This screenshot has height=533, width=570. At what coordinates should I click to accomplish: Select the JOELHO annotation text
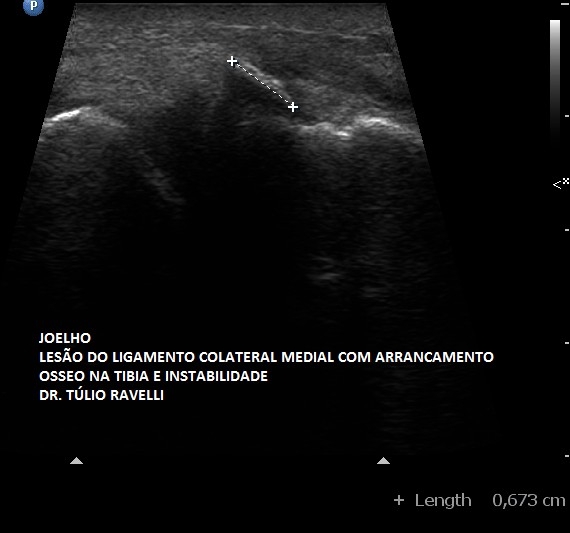click(x=65, y=338)
